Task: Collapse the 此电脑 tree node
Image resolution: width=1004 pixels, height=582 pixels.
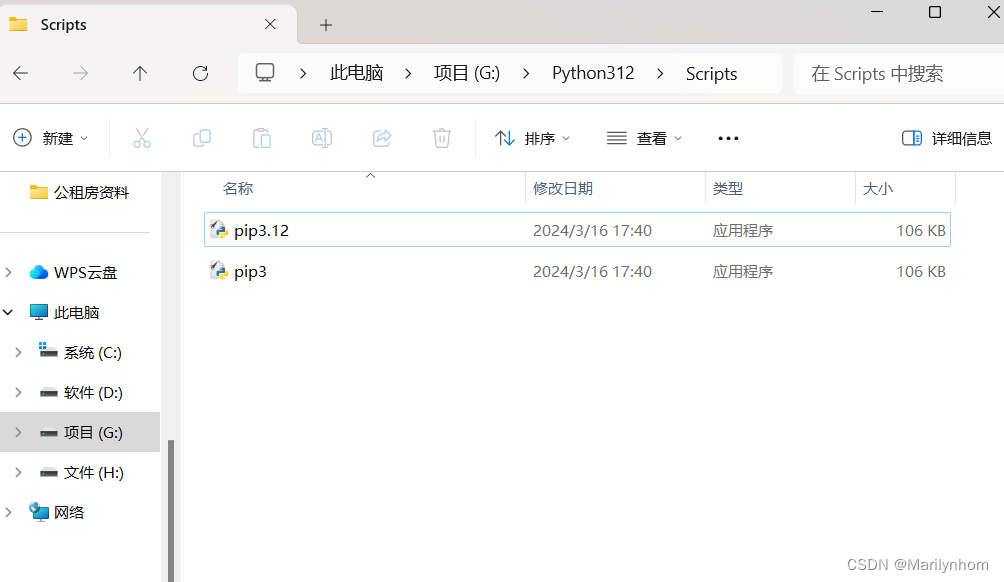Action: point(8,312)
